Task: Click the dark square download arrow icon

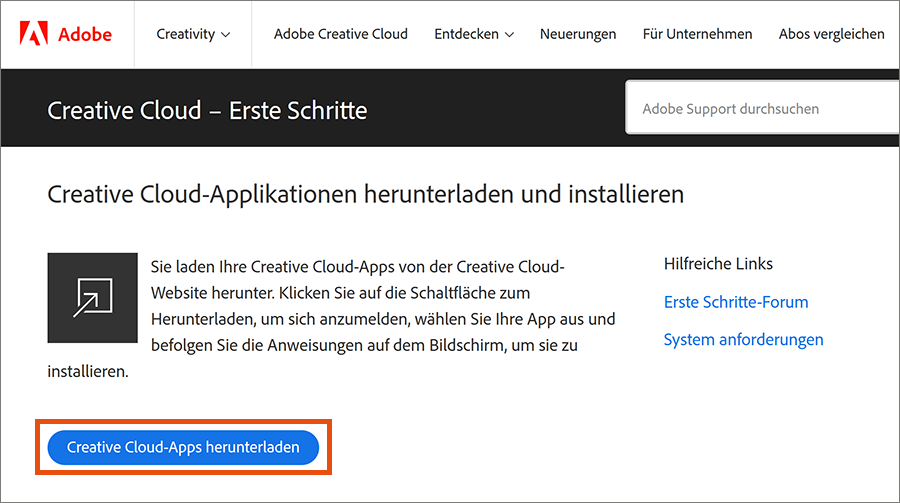Action: click(x=92, y=298)
